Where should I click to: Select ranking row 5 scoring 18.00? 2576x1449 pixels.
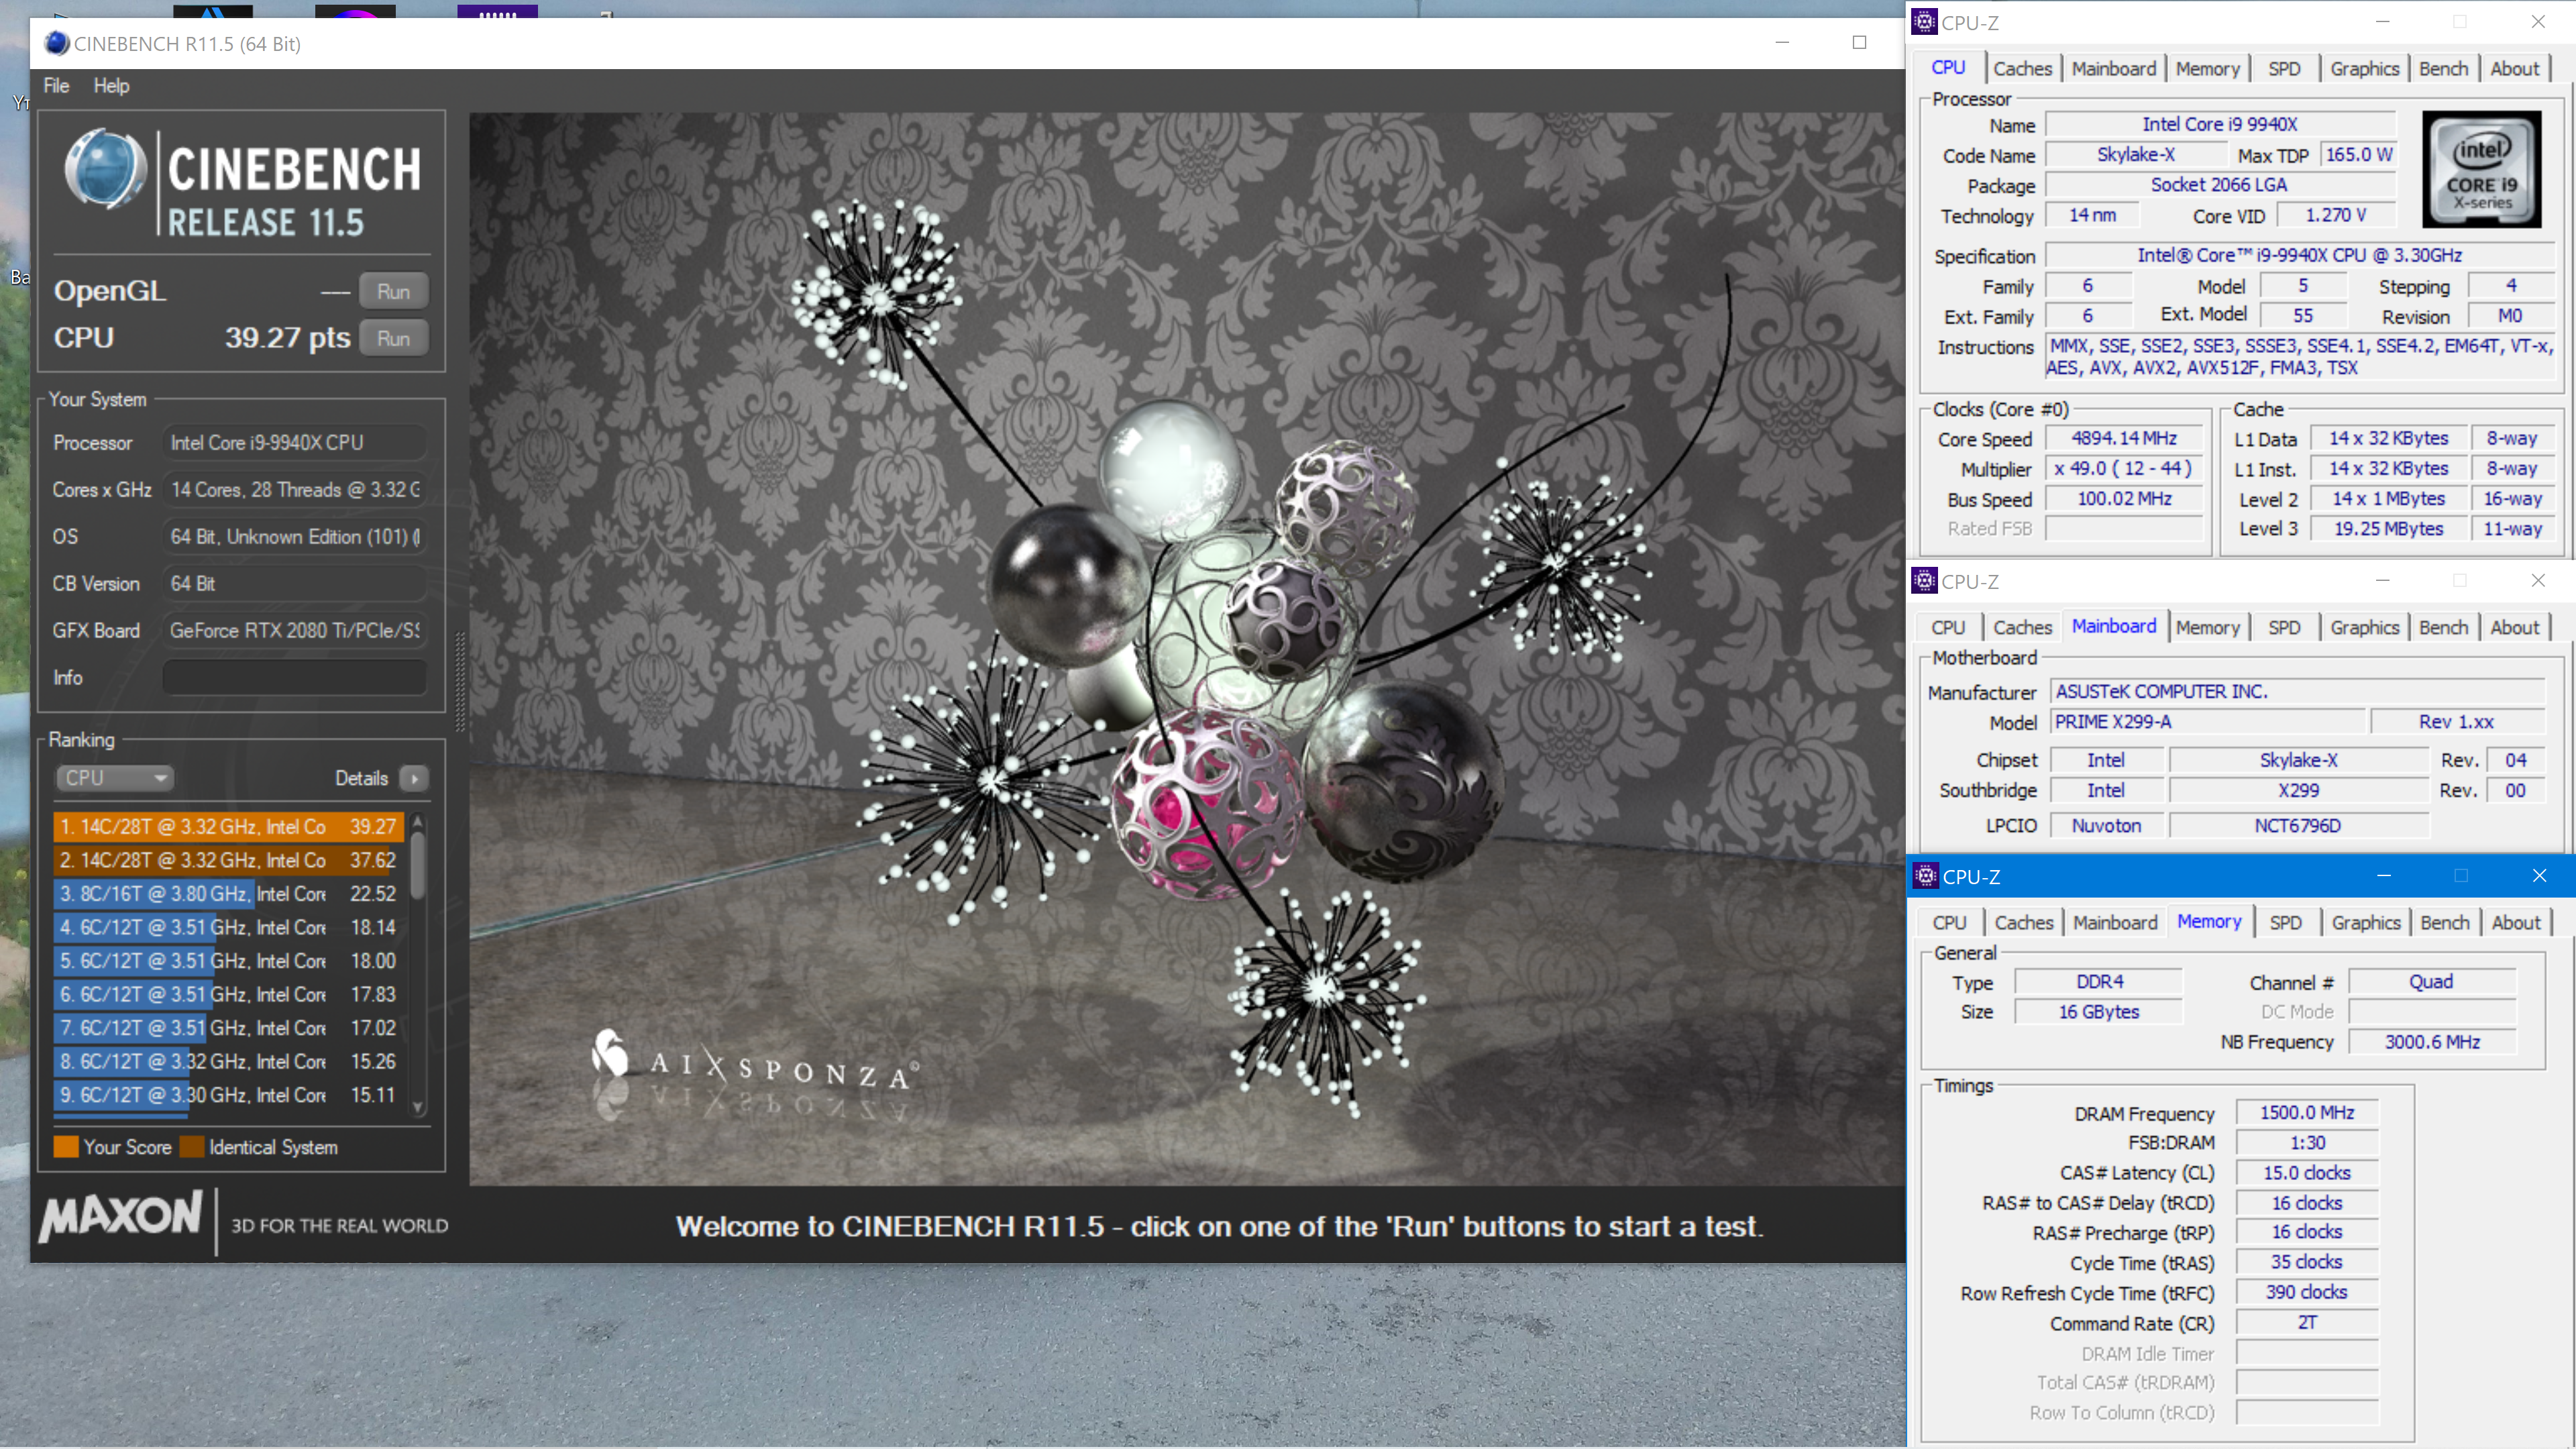229,960
